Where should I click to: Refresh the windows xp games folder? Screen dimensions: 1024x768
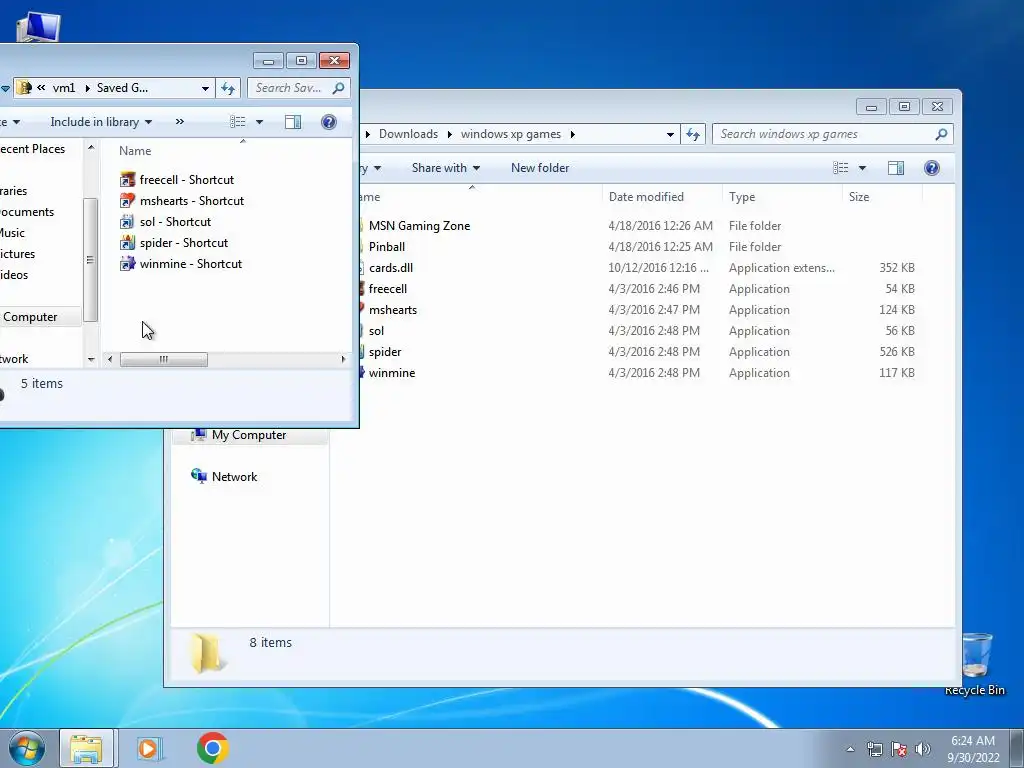(x=693, y=134)
